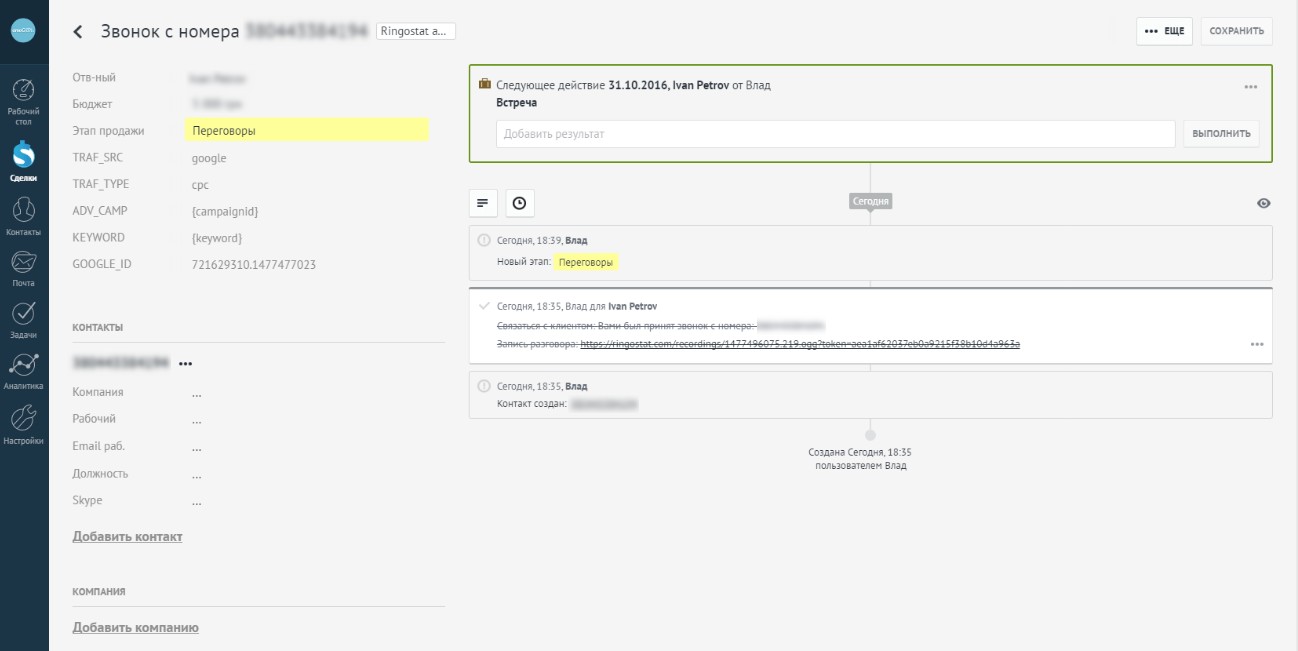Click the Бюджет budget value
This screenshot has height=651, width=1298.
218,104
